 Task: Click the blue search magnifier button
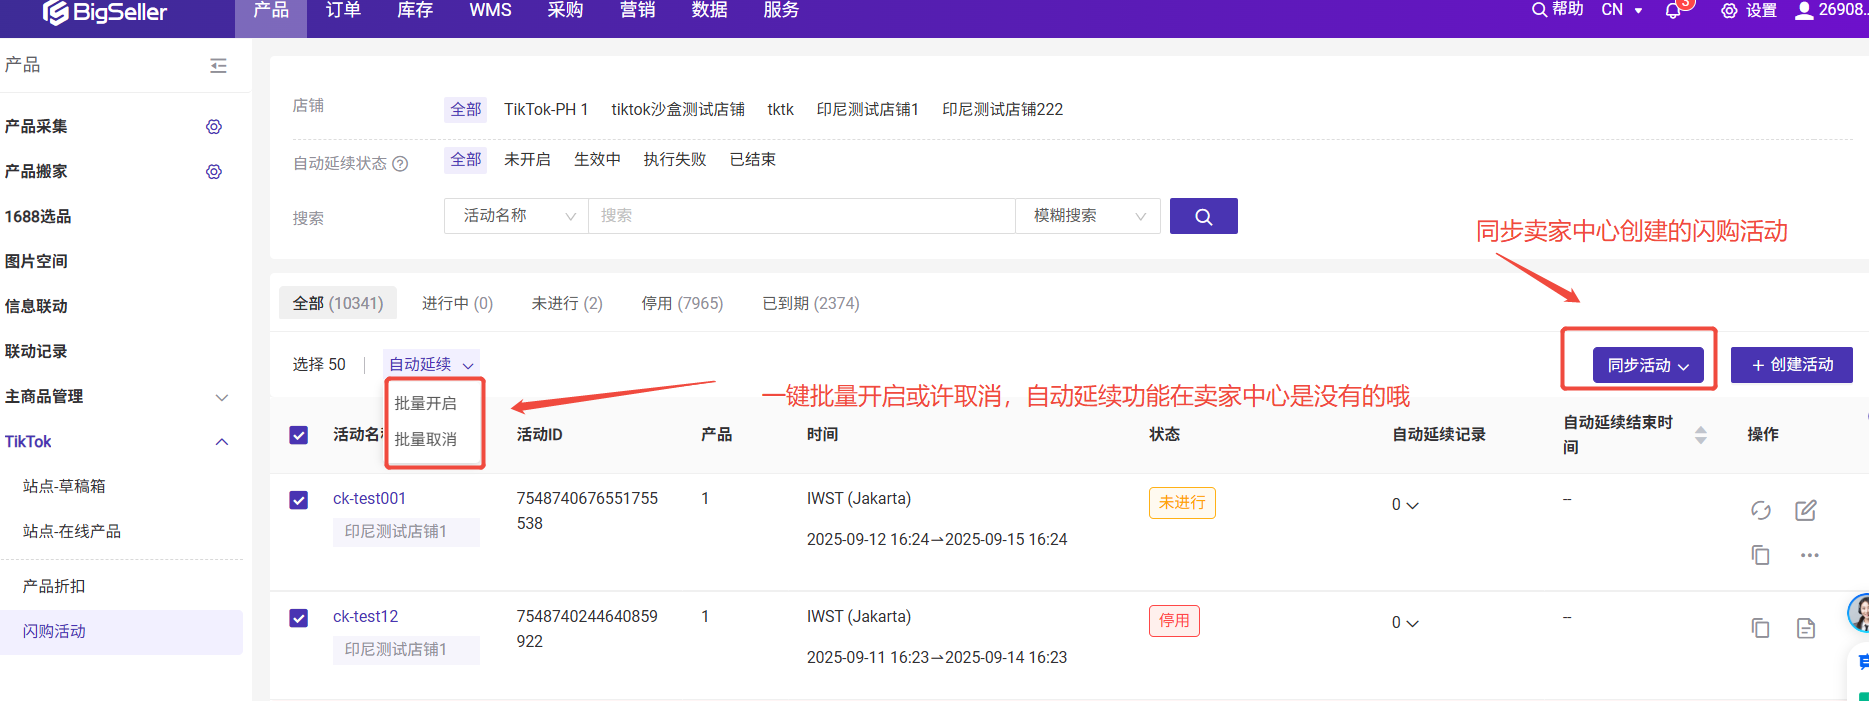coord(1203,216)
